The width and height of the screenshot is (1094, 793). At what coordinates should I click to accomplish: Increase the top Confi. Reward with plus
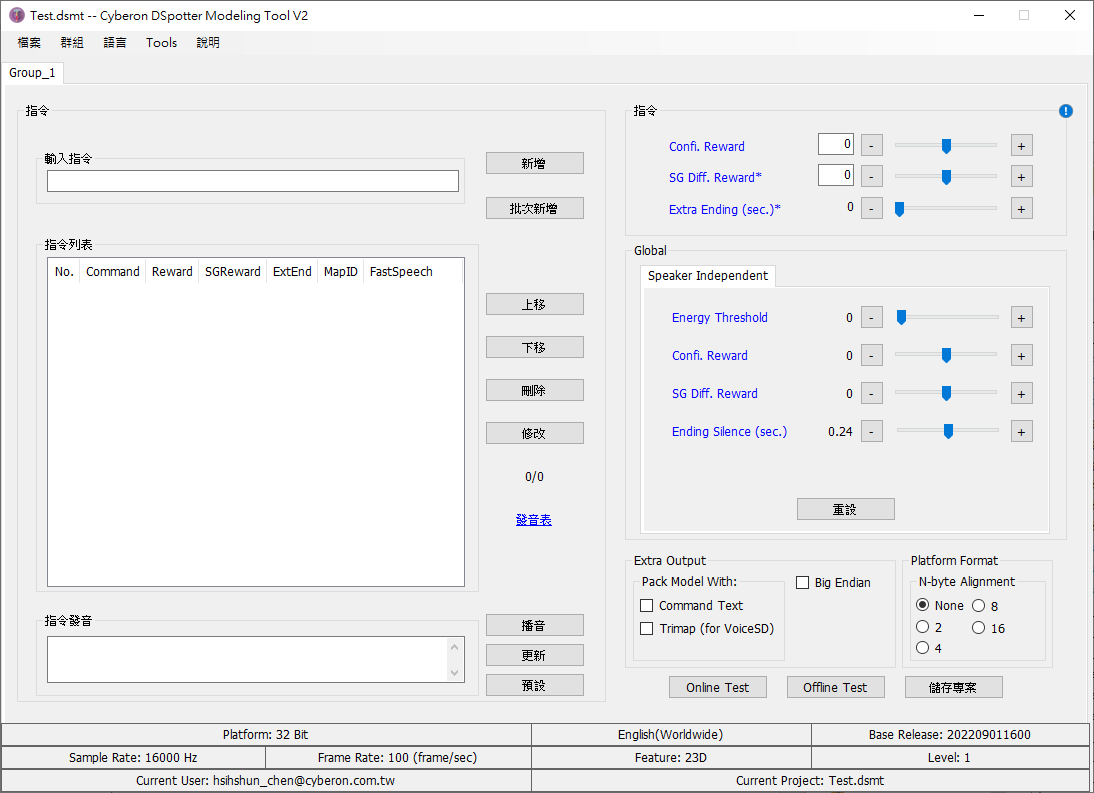click(x=1021, y=146)
